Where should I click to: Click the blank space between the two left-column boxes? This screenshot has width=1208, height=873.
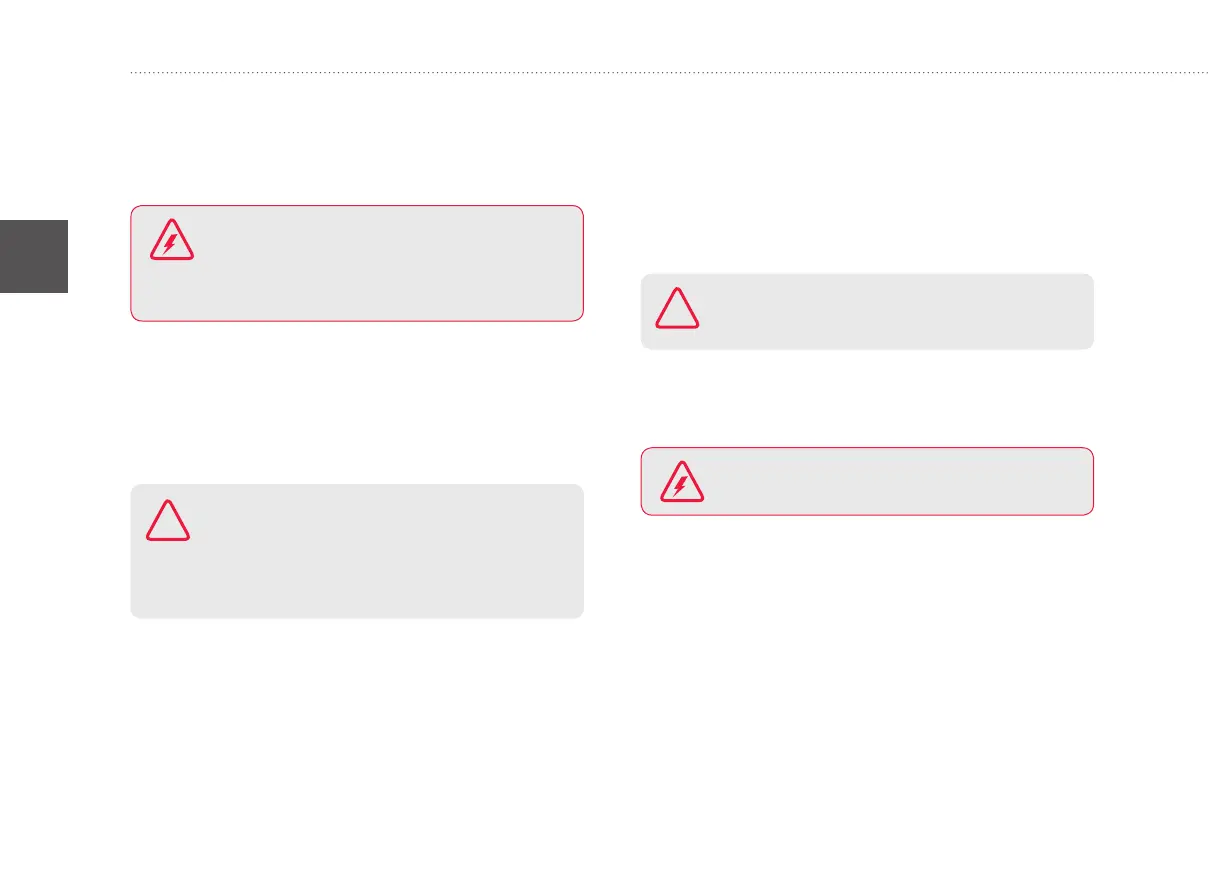point(356,402)
